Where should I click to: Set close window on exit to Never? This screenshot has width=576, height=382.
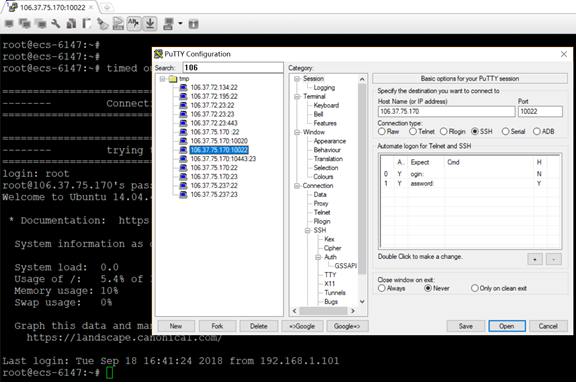(428, 288)
